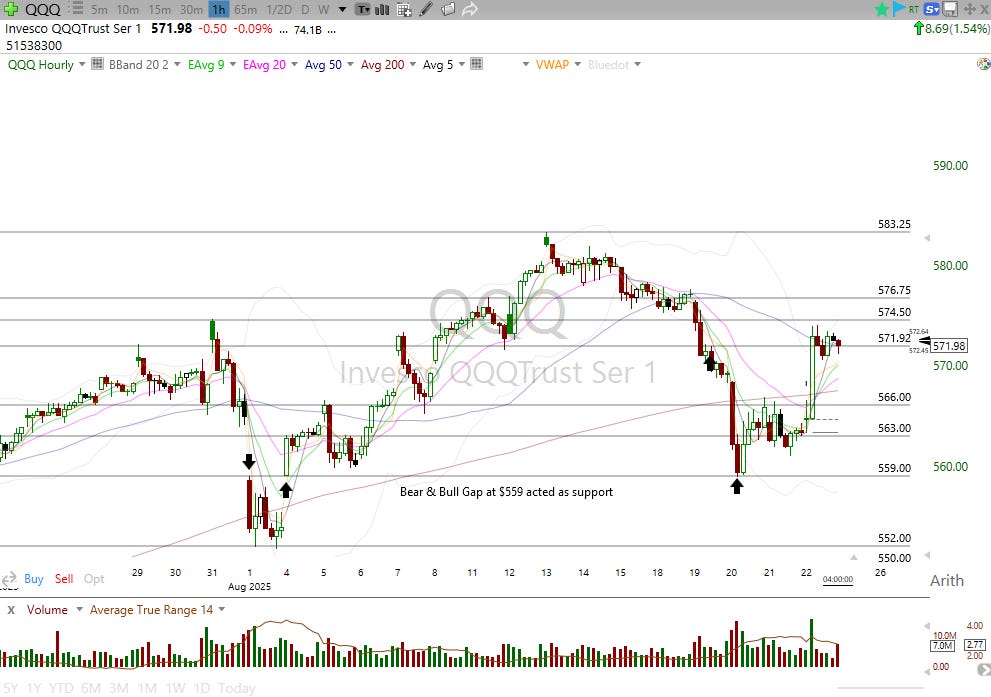Click the 571.98 current price label on axis

tap(949, 346)
